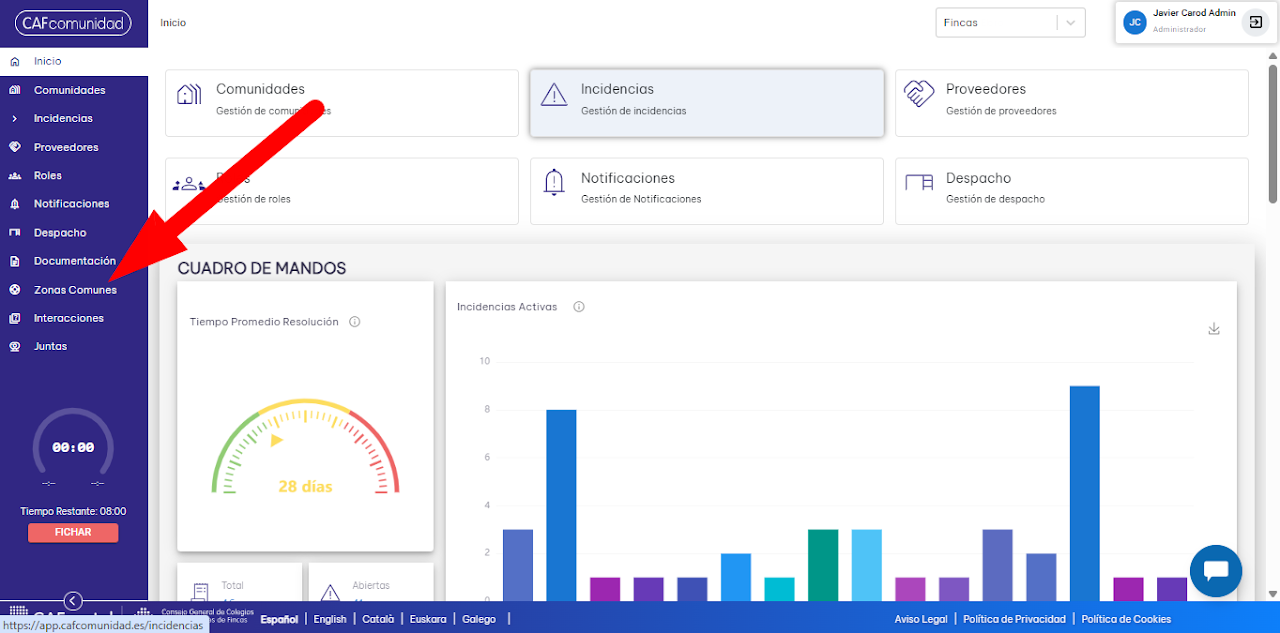Select Zonas Comunes in the sidebar
The height and width of the screenshot is (633, 1280).
(x=74, y=290)
